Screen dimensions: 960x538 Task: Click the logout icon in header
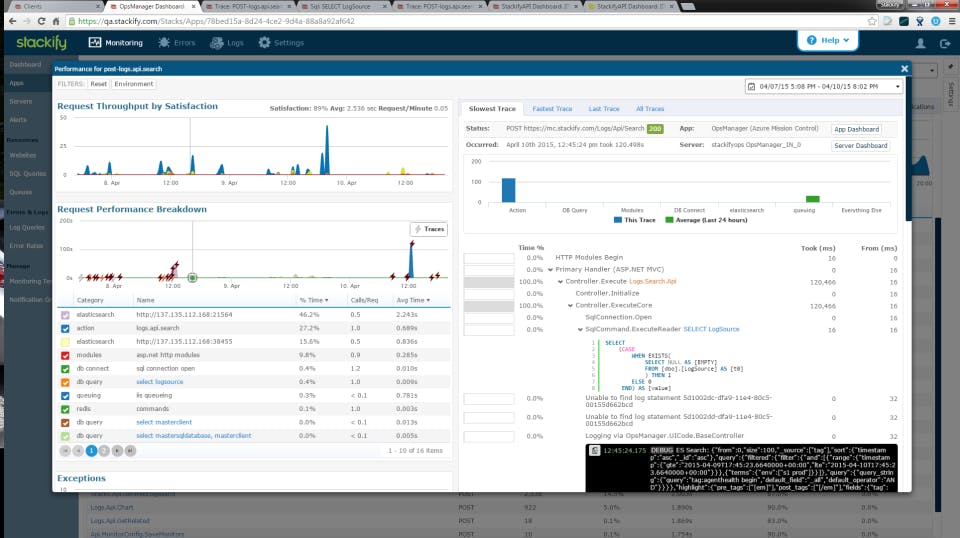pyautogui.click(x=945, y=43)
